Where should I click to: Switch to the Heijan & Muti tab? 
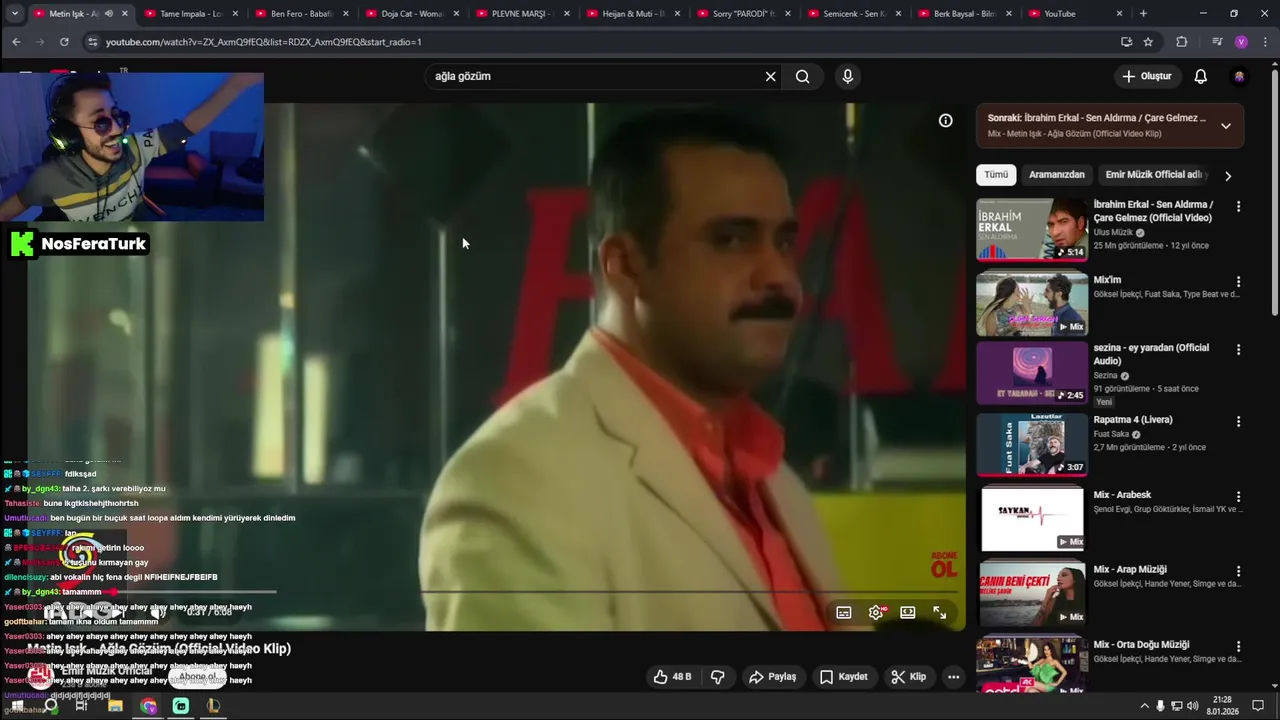(633, 14)
